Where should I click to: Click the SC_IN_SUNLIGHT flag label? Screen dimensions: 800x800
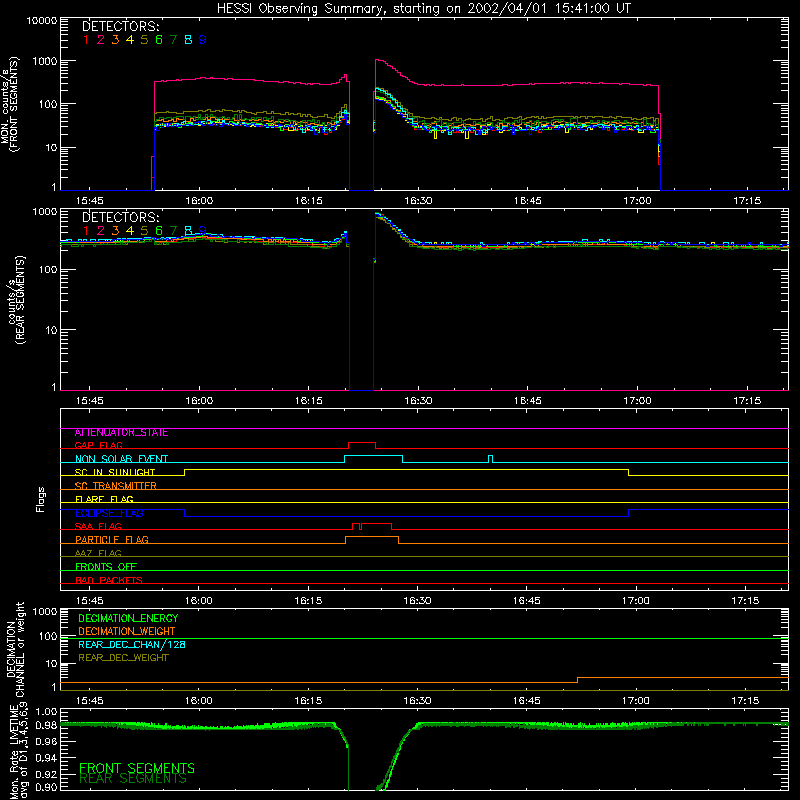(x=115, y=472)
